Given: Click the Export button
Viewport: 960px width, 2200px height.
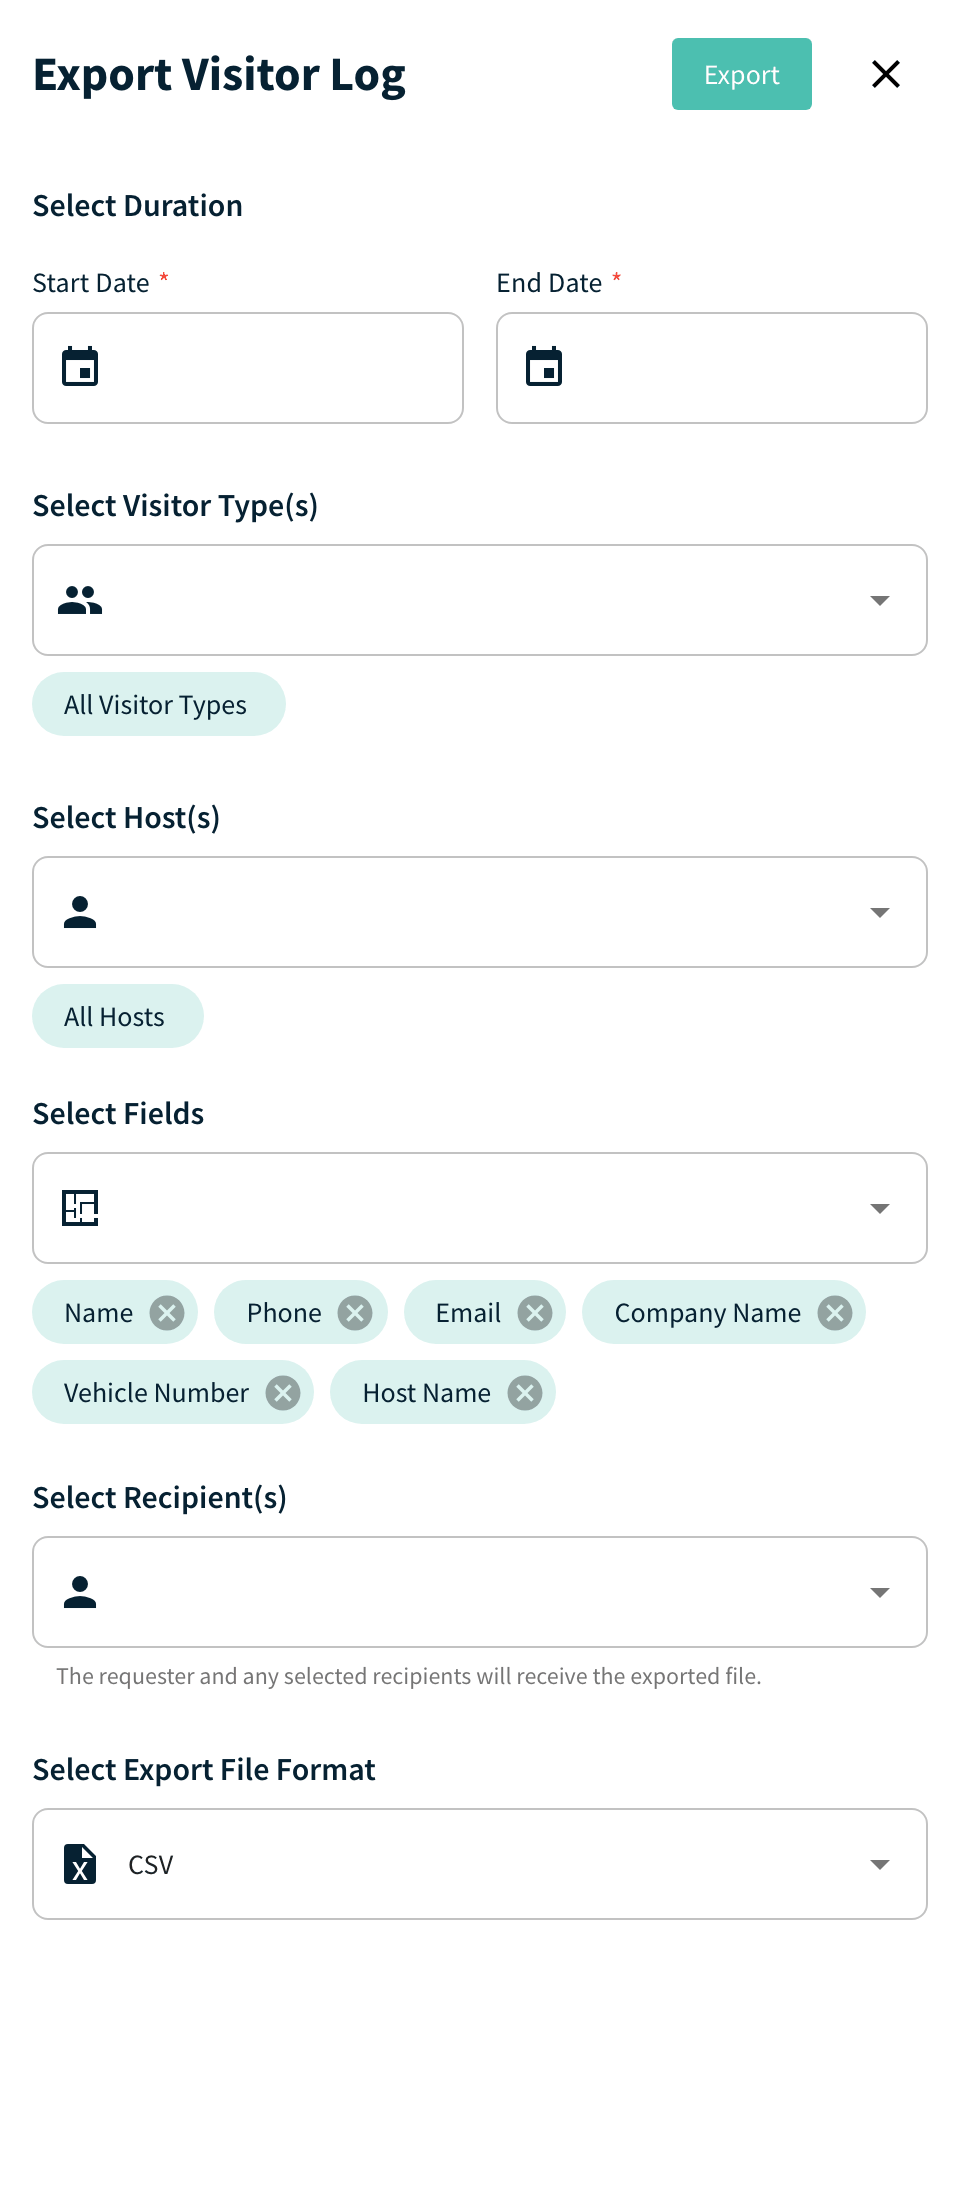Looking at the screenshot, I should coord(741,74).
